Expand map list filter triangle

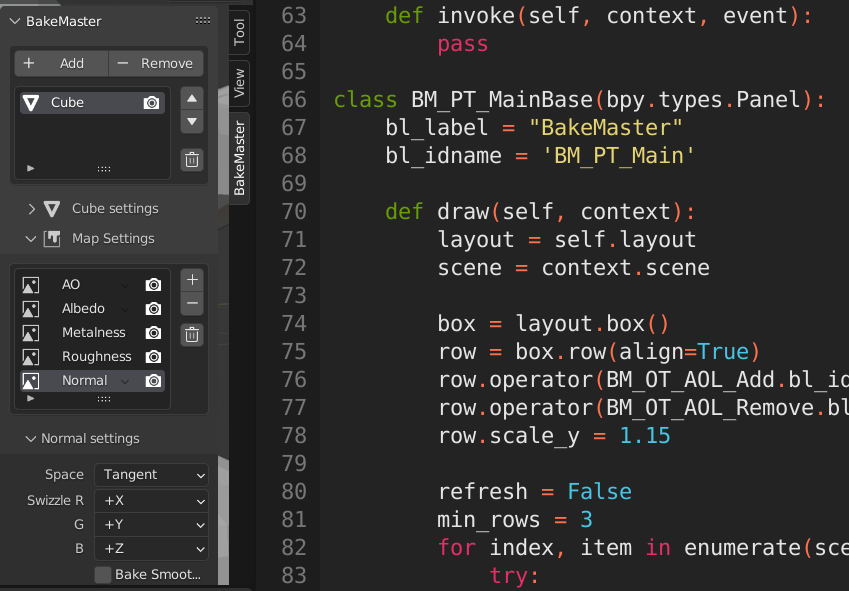coord(31,398)
